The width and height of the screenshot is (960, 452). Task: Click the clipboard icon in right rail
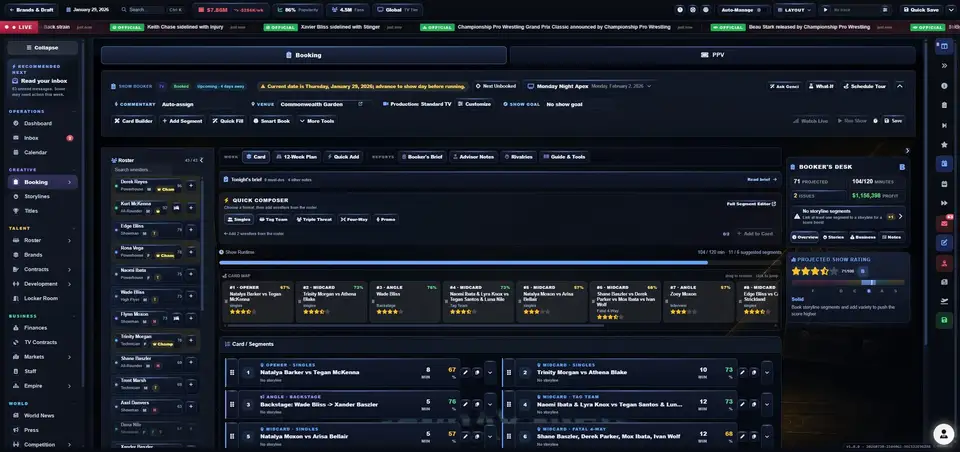[x=944, y=105]
